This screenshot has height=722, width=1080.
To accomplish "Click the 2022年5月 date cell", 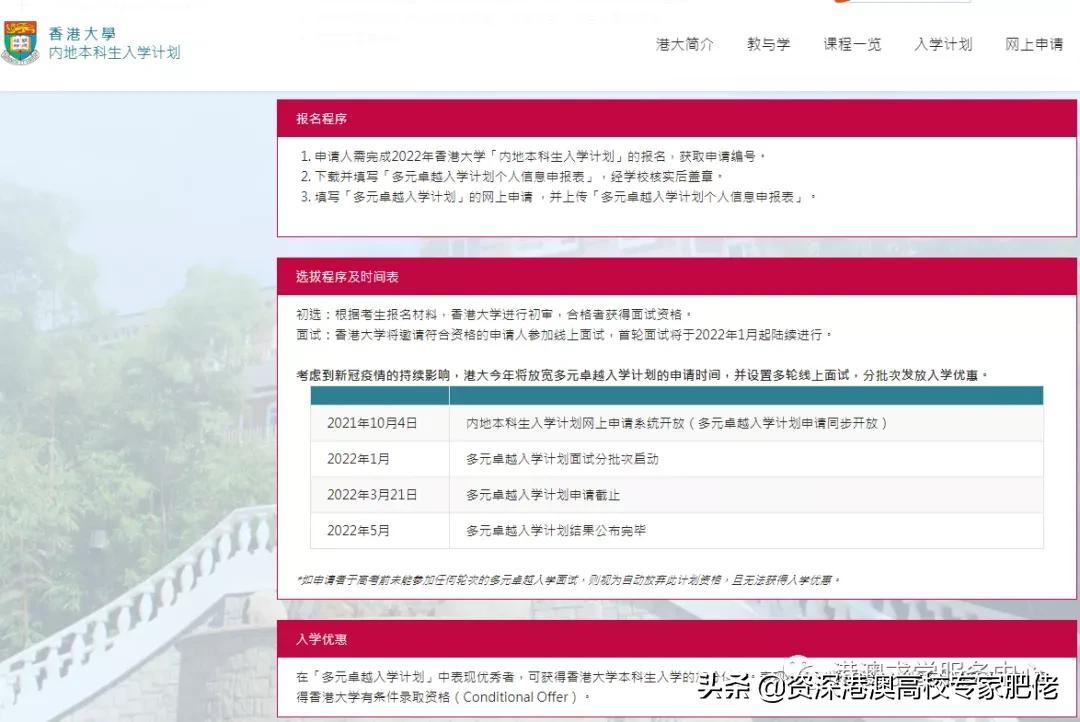I will pyautogui.click(x=380, y=530).
